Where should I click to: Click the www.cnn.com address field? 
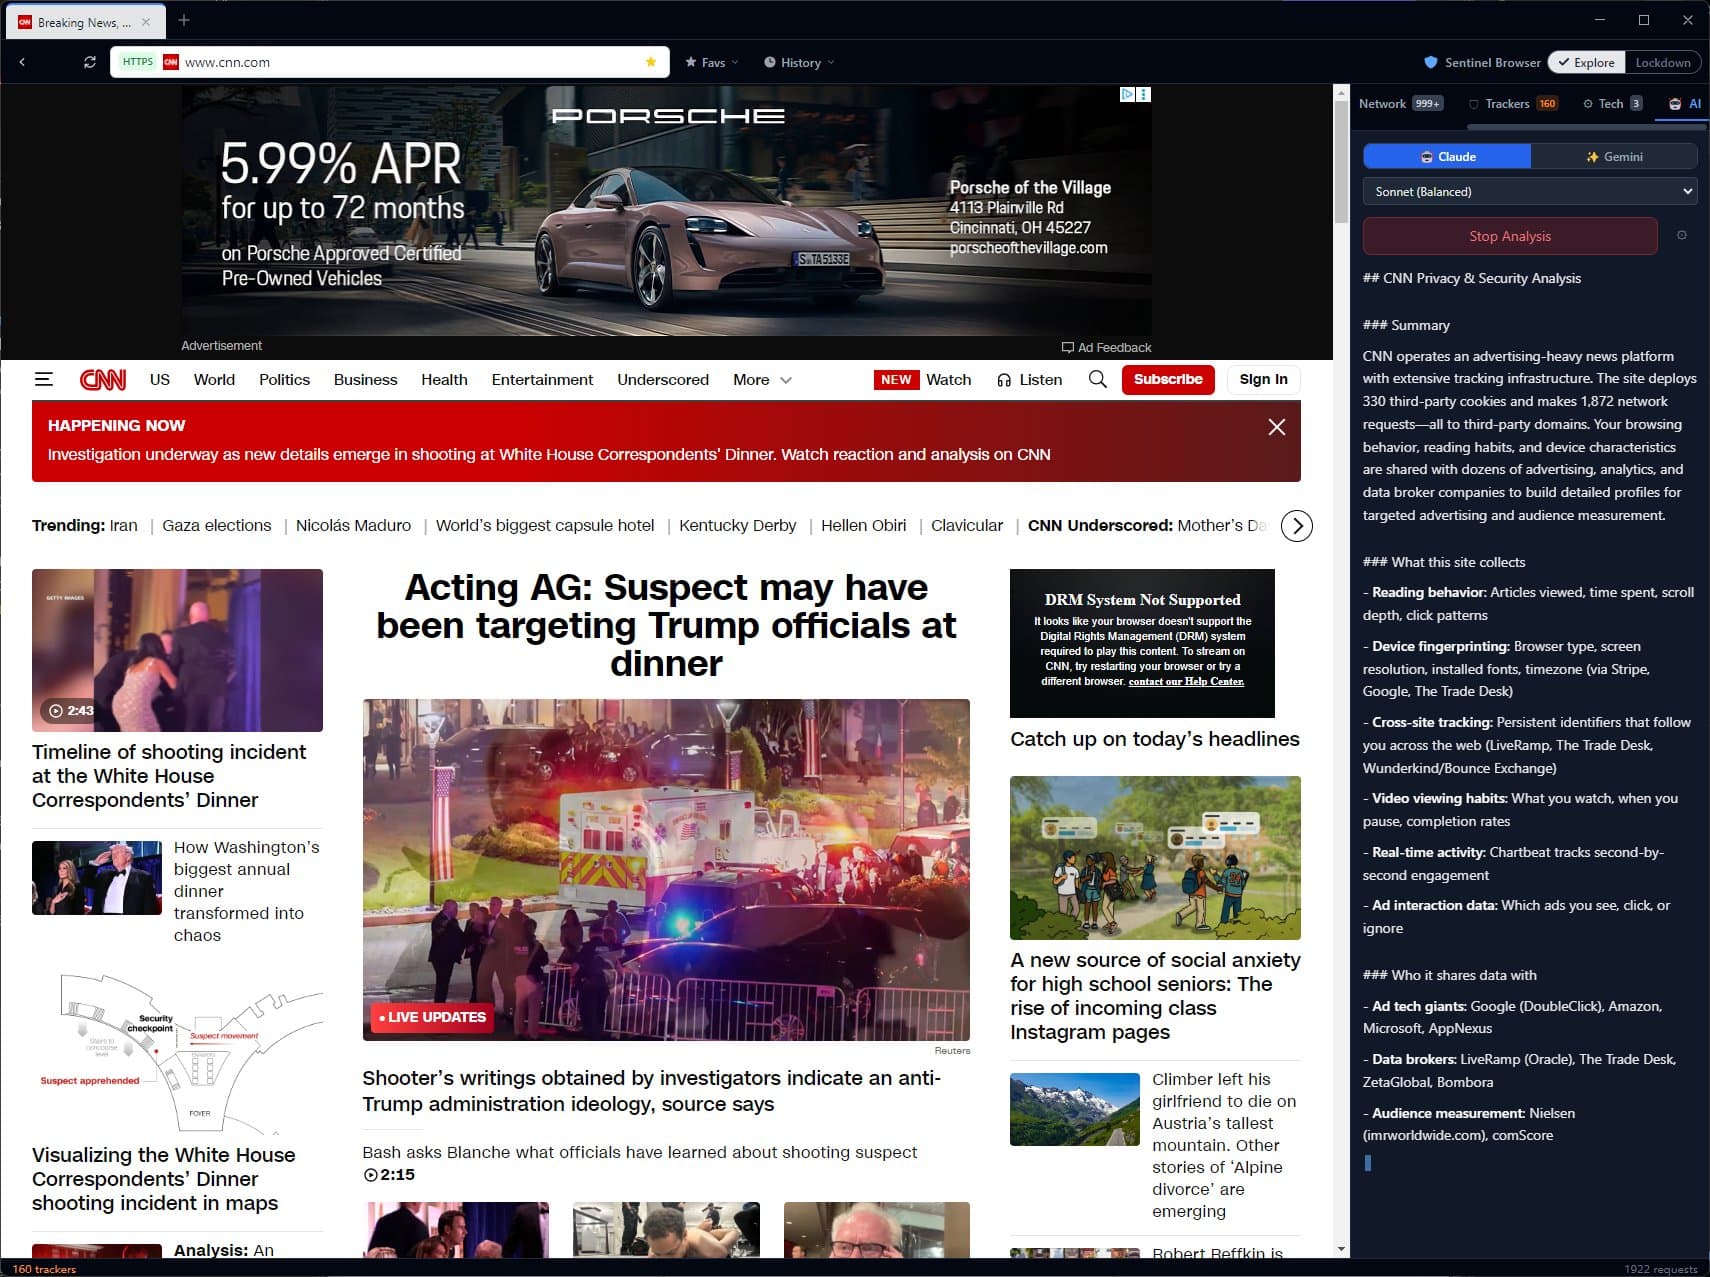point(390,62)
